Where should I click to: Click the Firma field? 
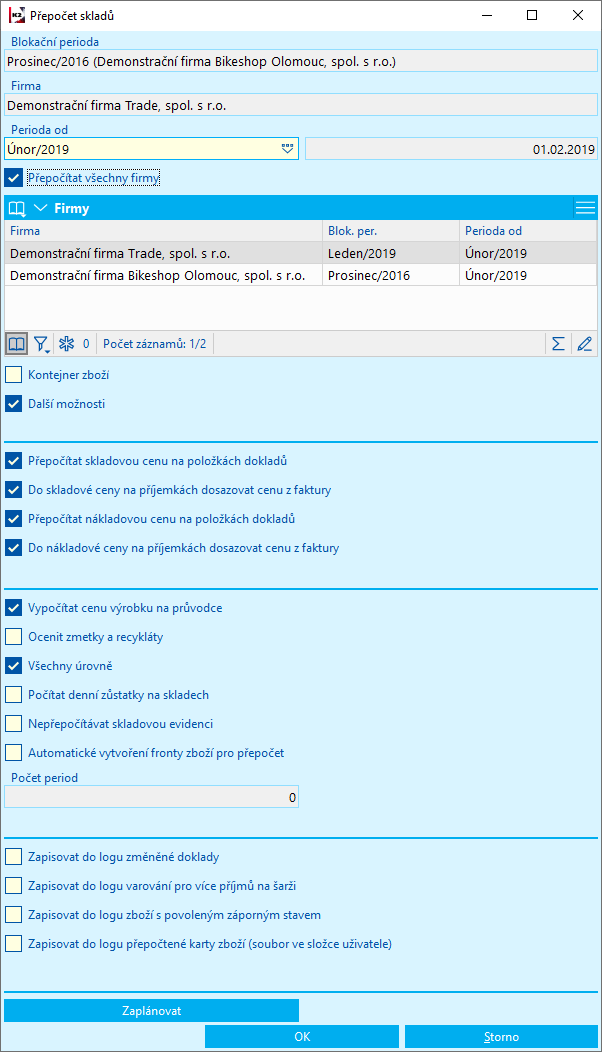(301, 105)
